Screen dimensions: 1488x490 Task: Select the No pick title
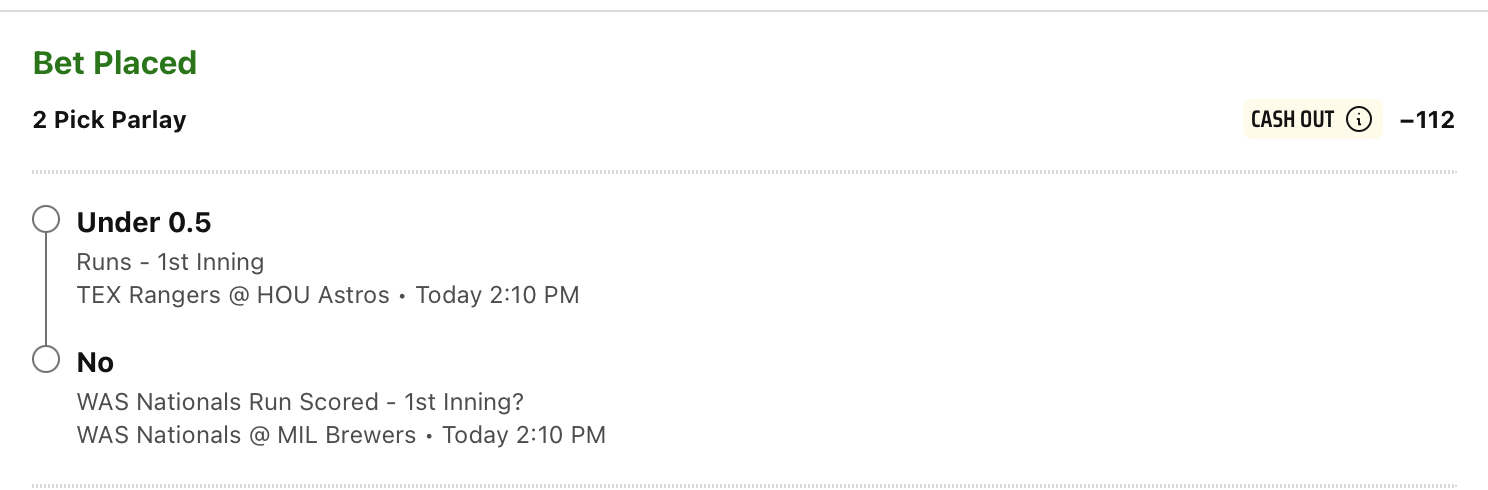(95, 362)
